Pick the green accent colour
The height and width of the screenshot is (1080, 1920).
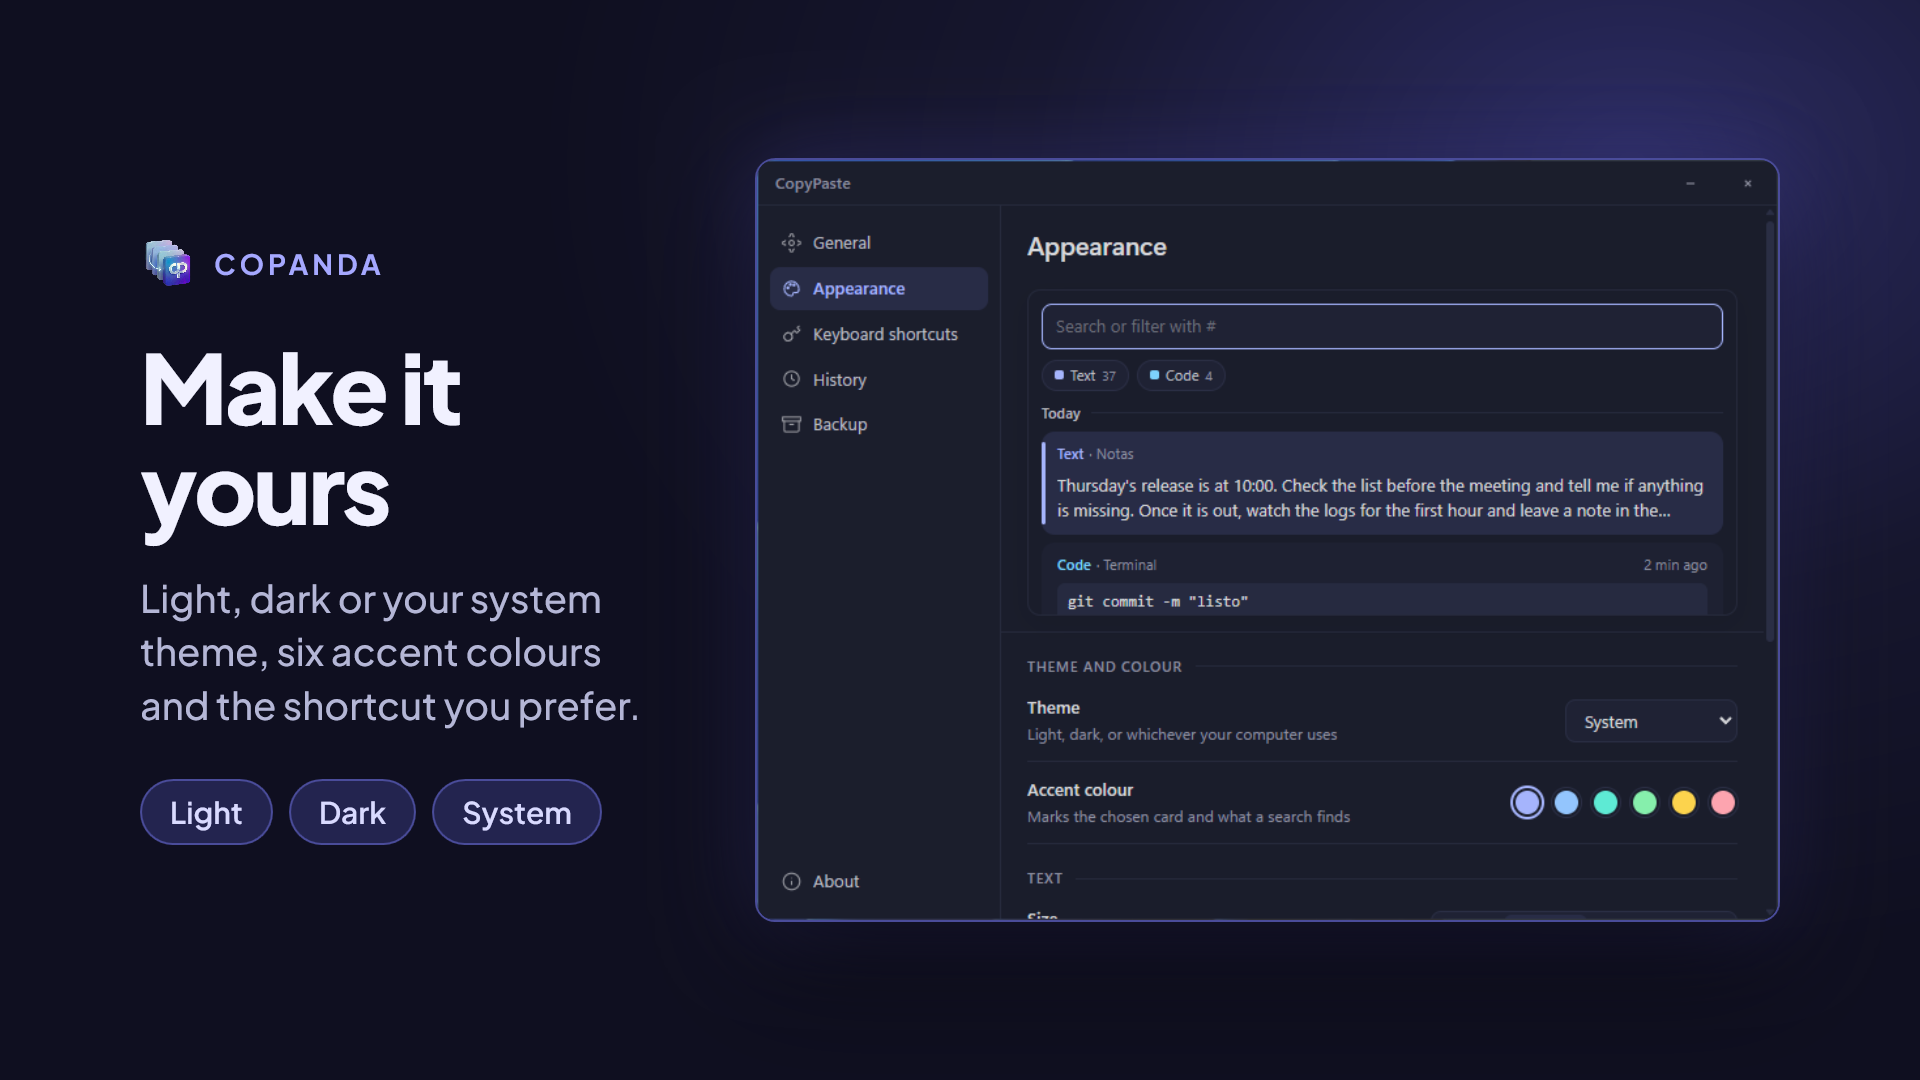1645,802
